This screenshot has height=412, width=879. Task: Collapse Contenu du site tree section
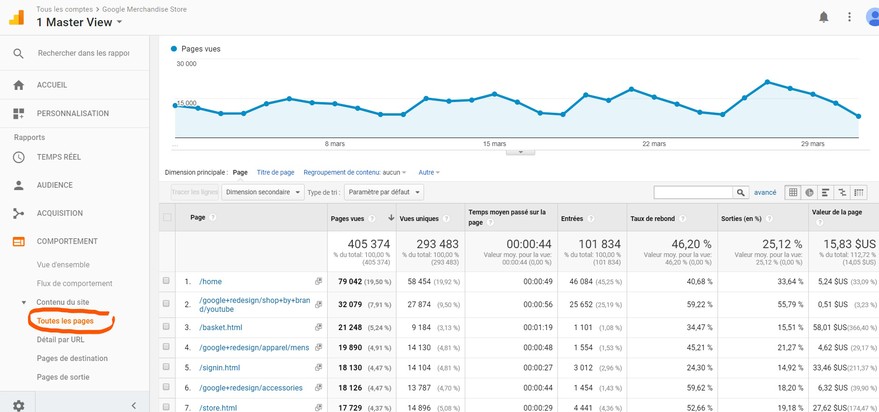pos(24,302)
